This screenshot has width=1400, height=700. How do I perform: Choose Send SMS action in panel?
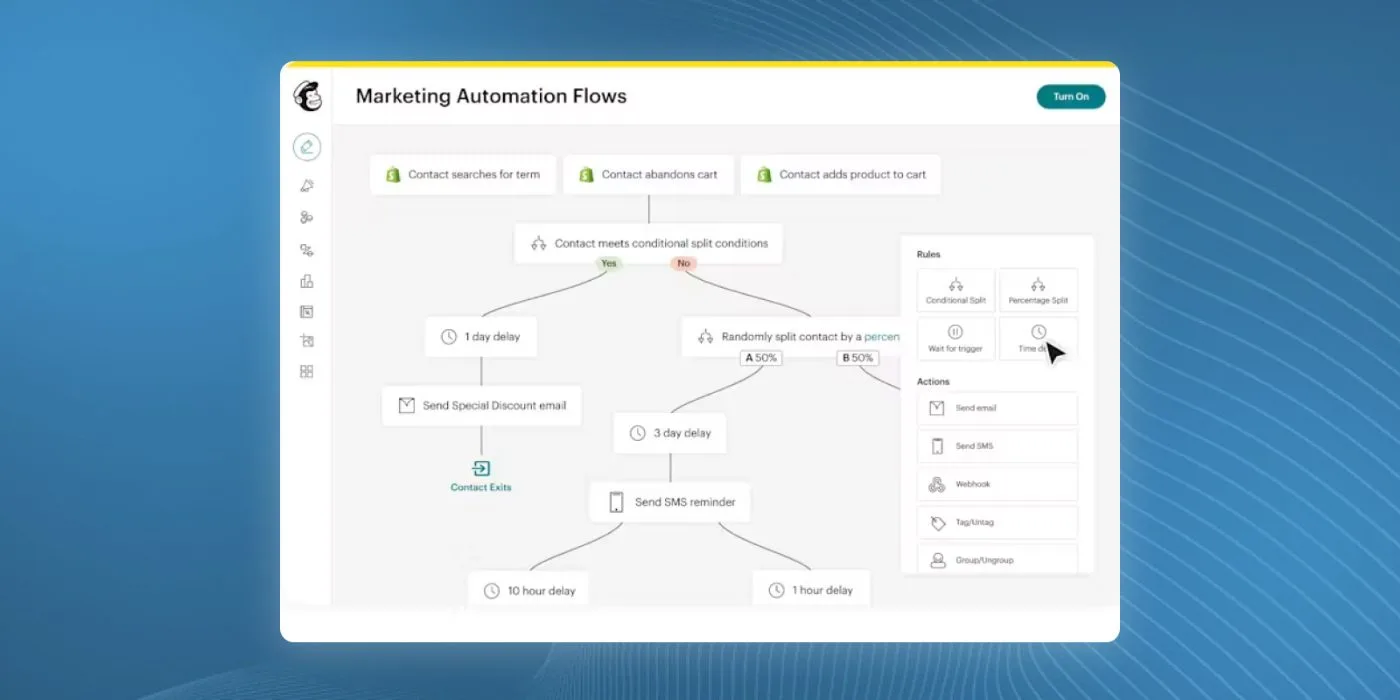click(x=997, y=446)
